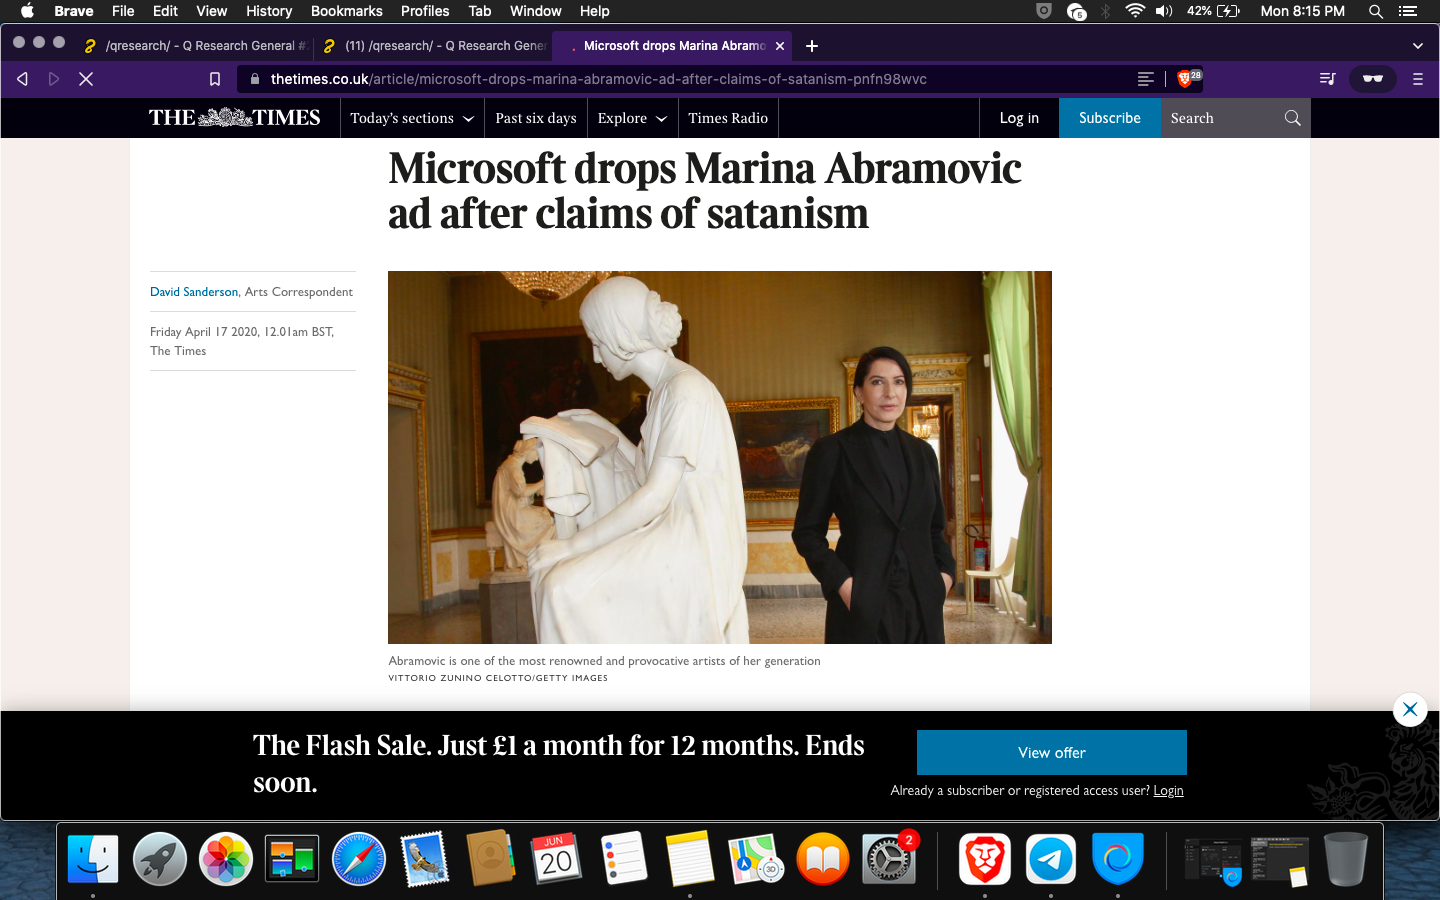The image size is (1440, 900).
Task: Click the browser forward arrow
Action: click(54, 79)
